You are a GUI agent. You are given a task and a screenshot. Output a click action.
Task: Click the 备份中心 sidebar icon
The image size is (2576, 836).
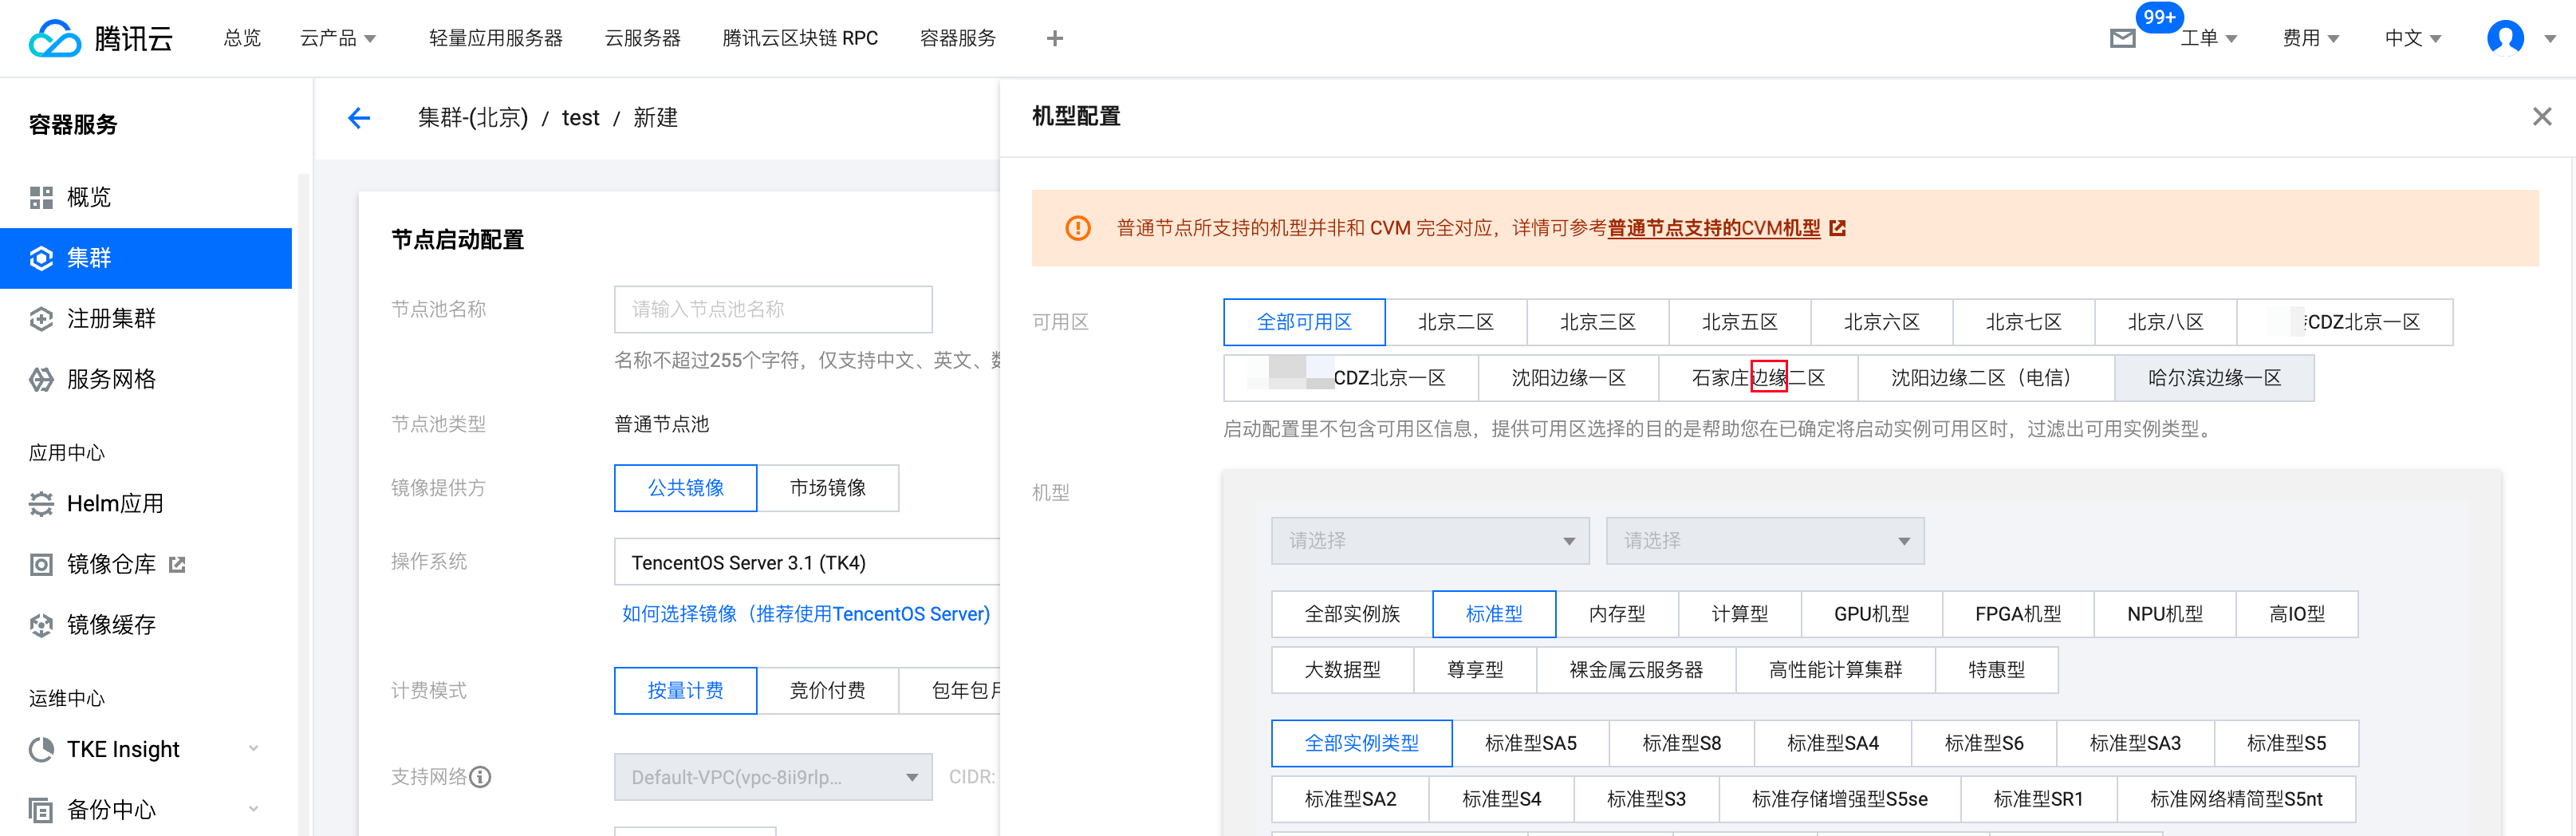pyautogui.click(x=41, y=809)
